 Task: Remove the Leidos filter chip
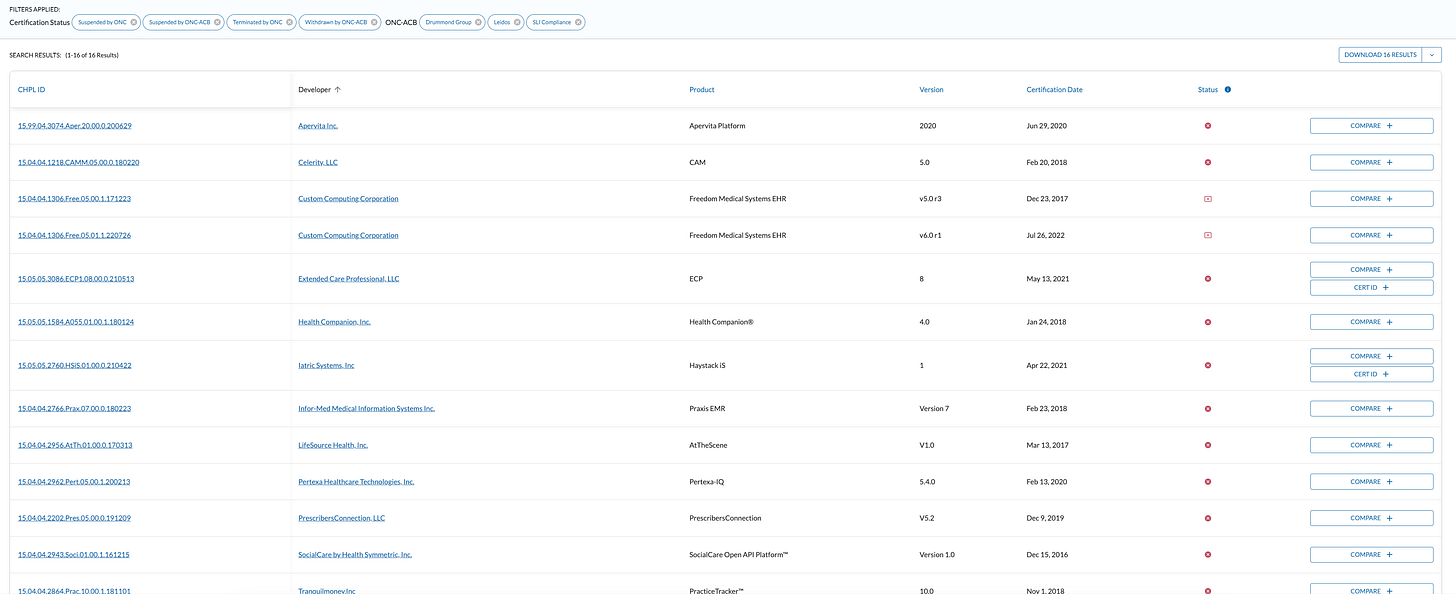click(517, 22)
